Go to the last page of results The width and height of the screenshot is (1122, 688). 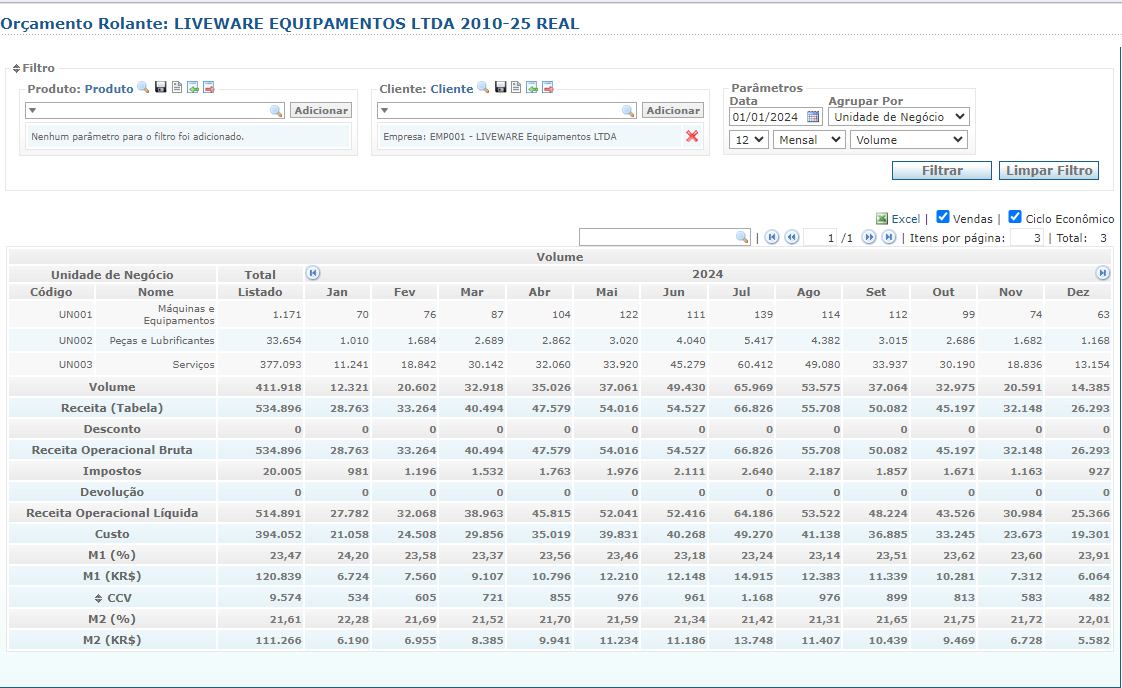coord(888,238)
